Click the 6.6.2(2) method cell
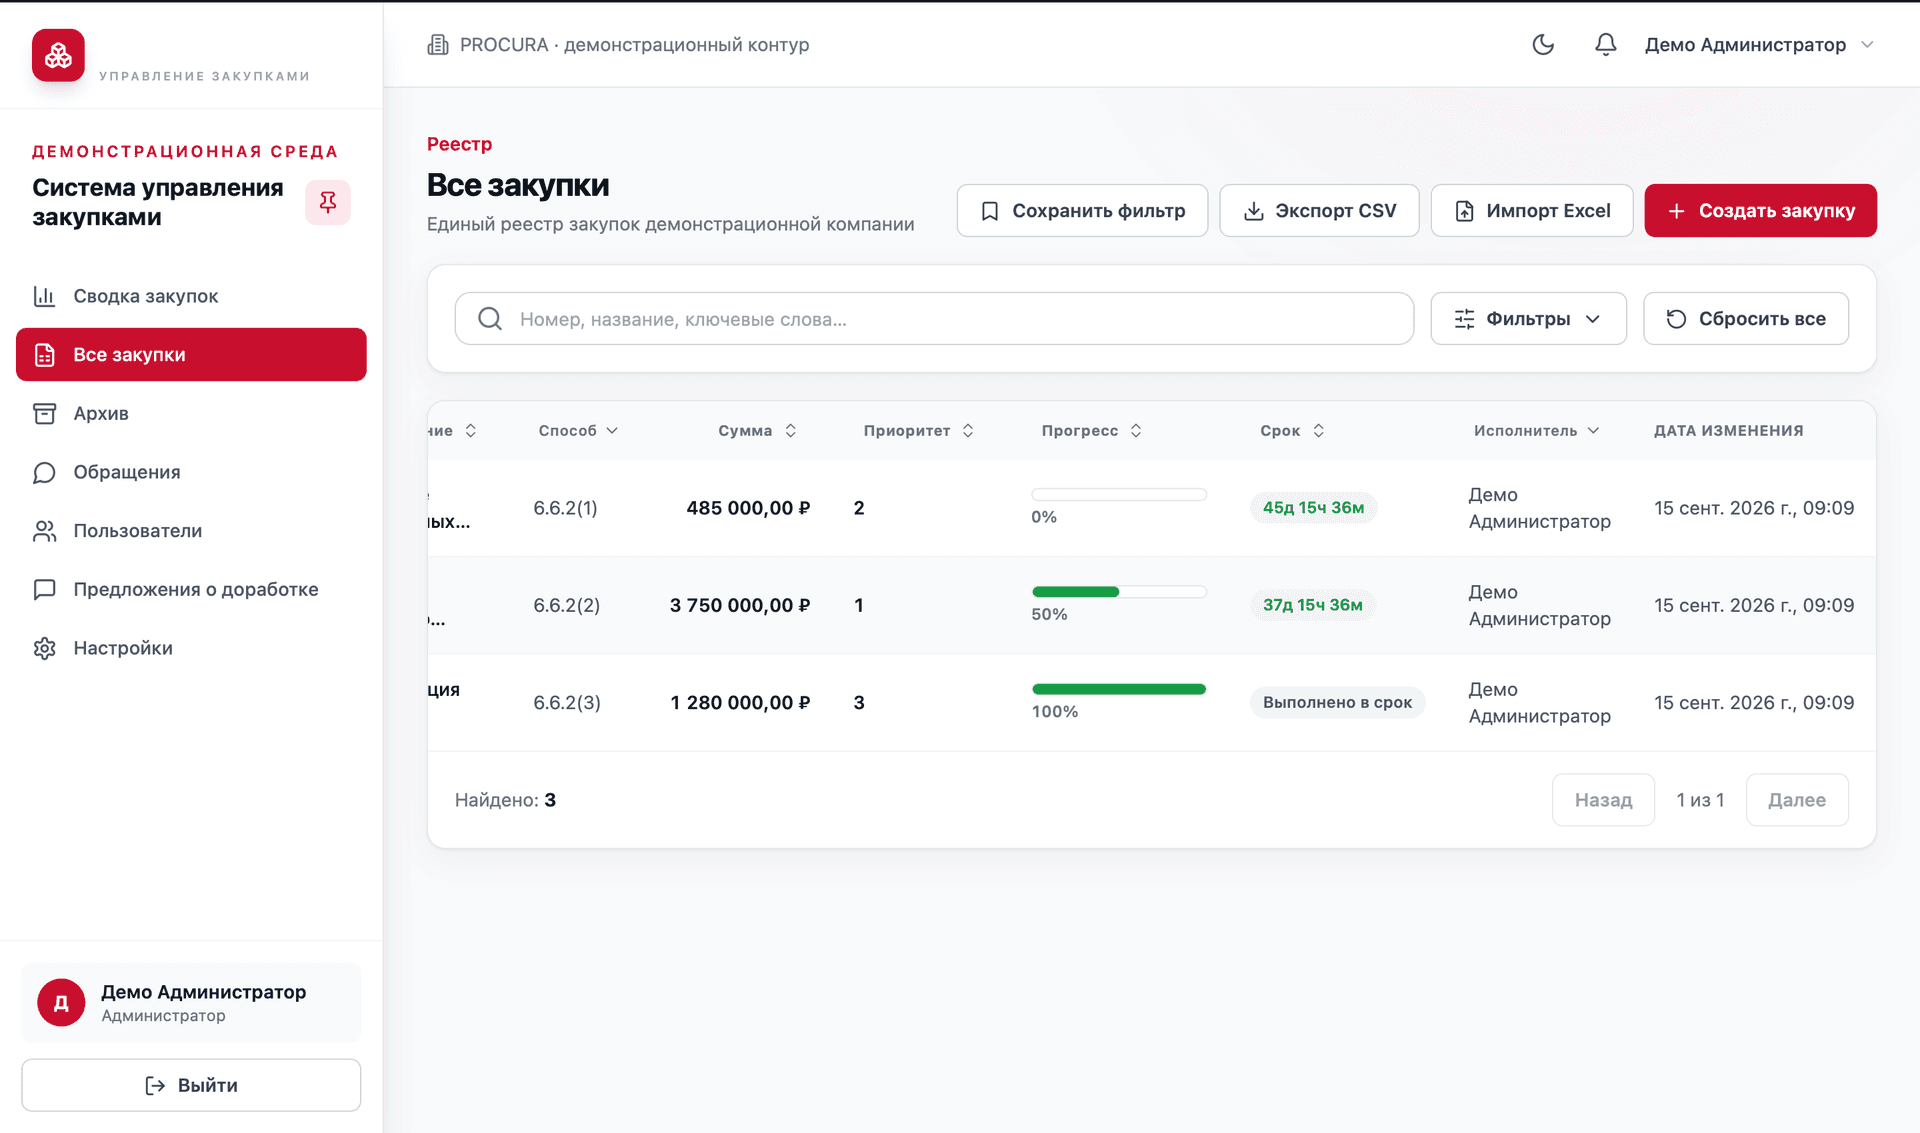The image size is (1920, 1133). [x=566, y=605]
